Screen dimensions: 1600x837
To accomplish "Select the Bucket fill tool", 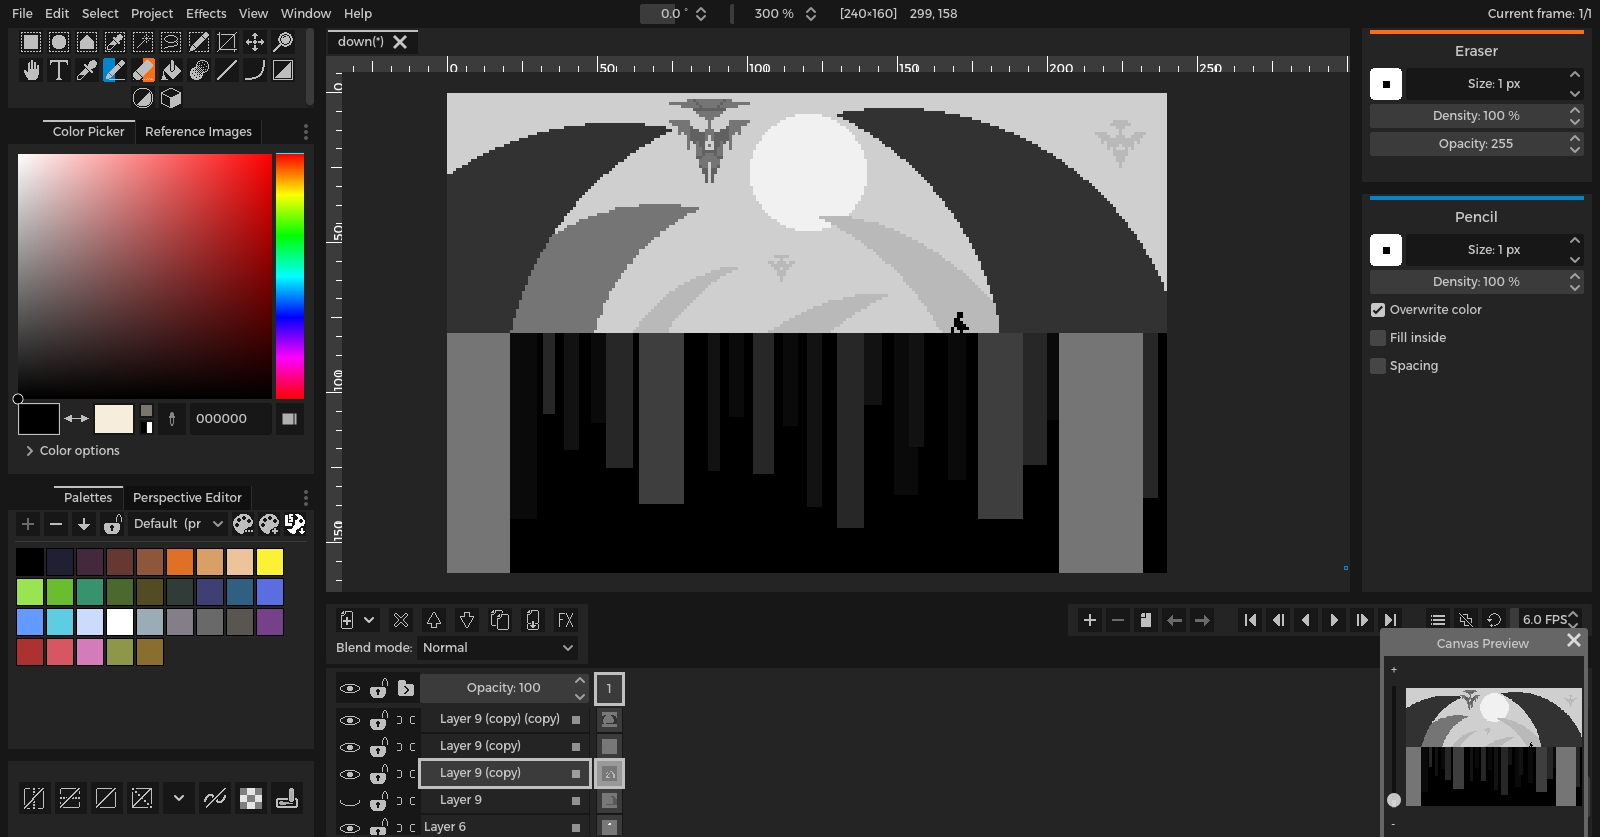I will point(171,70).
